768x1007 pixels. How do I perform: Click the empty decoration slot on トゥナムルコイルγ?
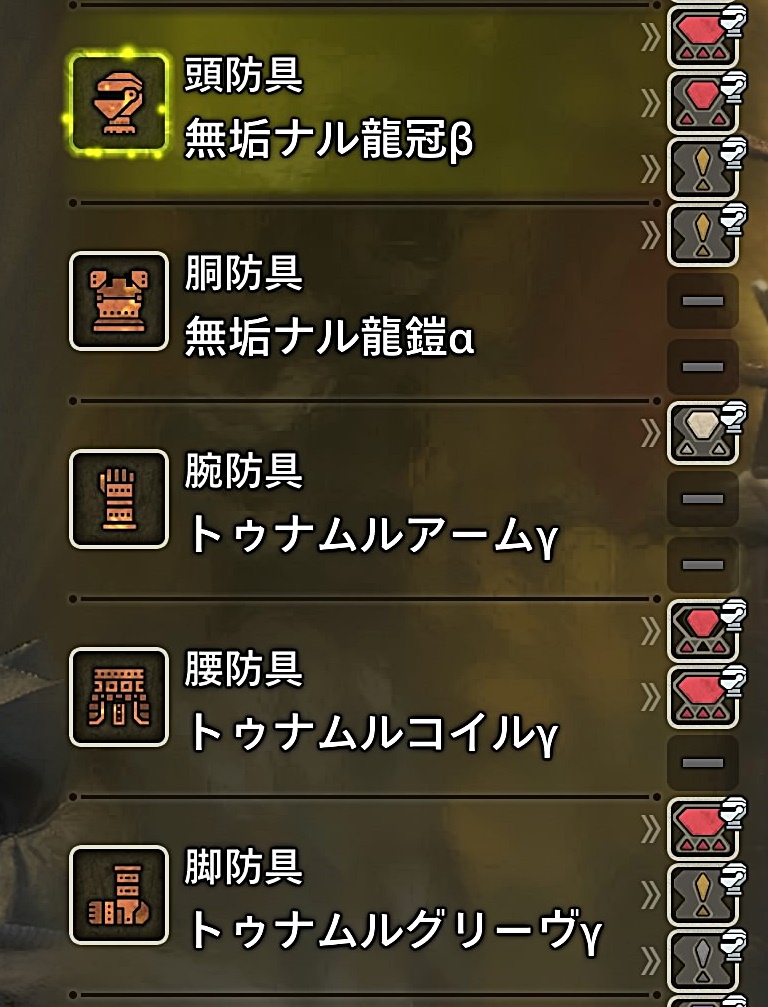pyautogui.click(x=703, y=763)
